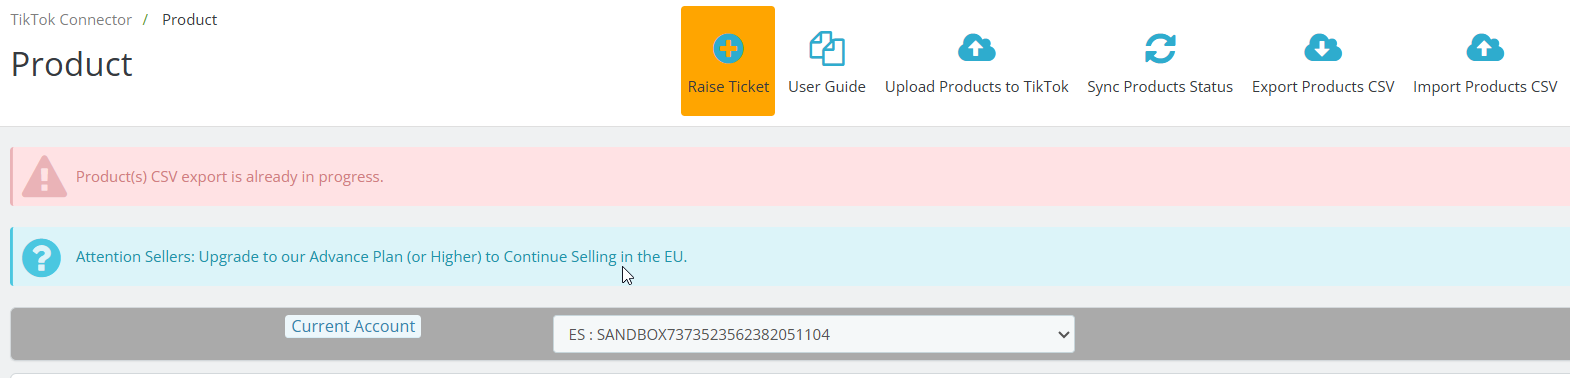Click the Upload Products cloud icon

976,47
